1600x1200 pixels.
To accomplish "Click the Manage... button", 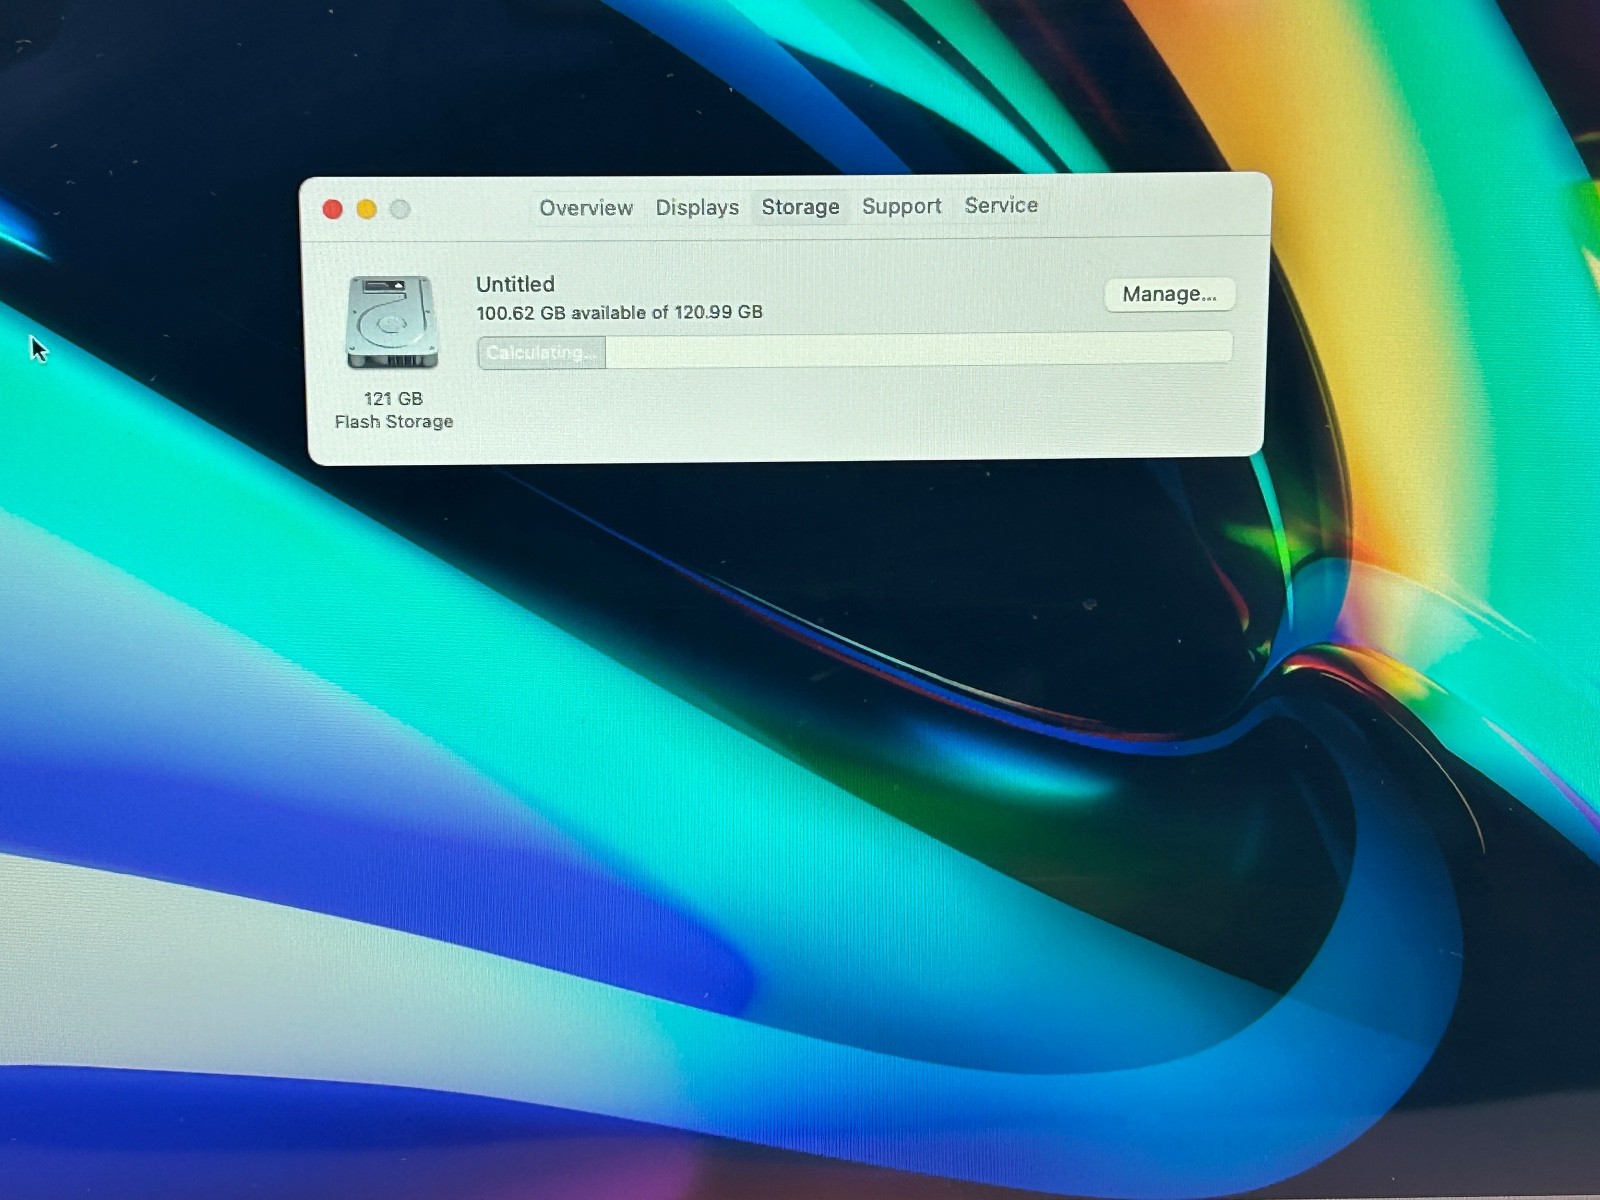I will pyautogui.click(x=1169, y=294).
